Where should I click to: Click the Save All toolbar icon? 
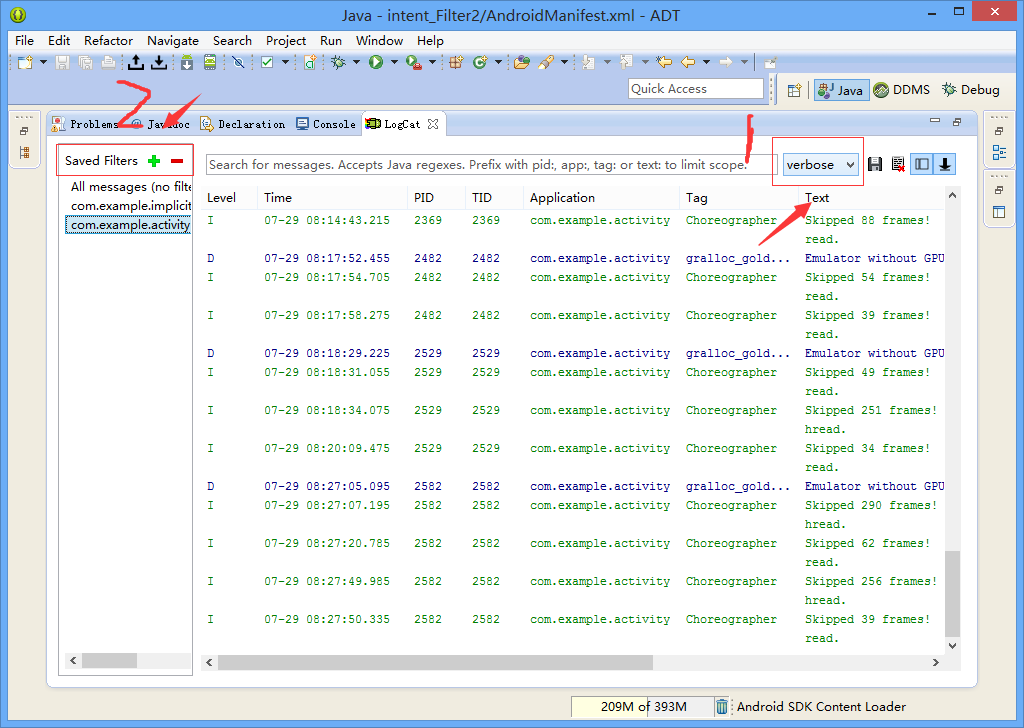click(x=86, y=63)
